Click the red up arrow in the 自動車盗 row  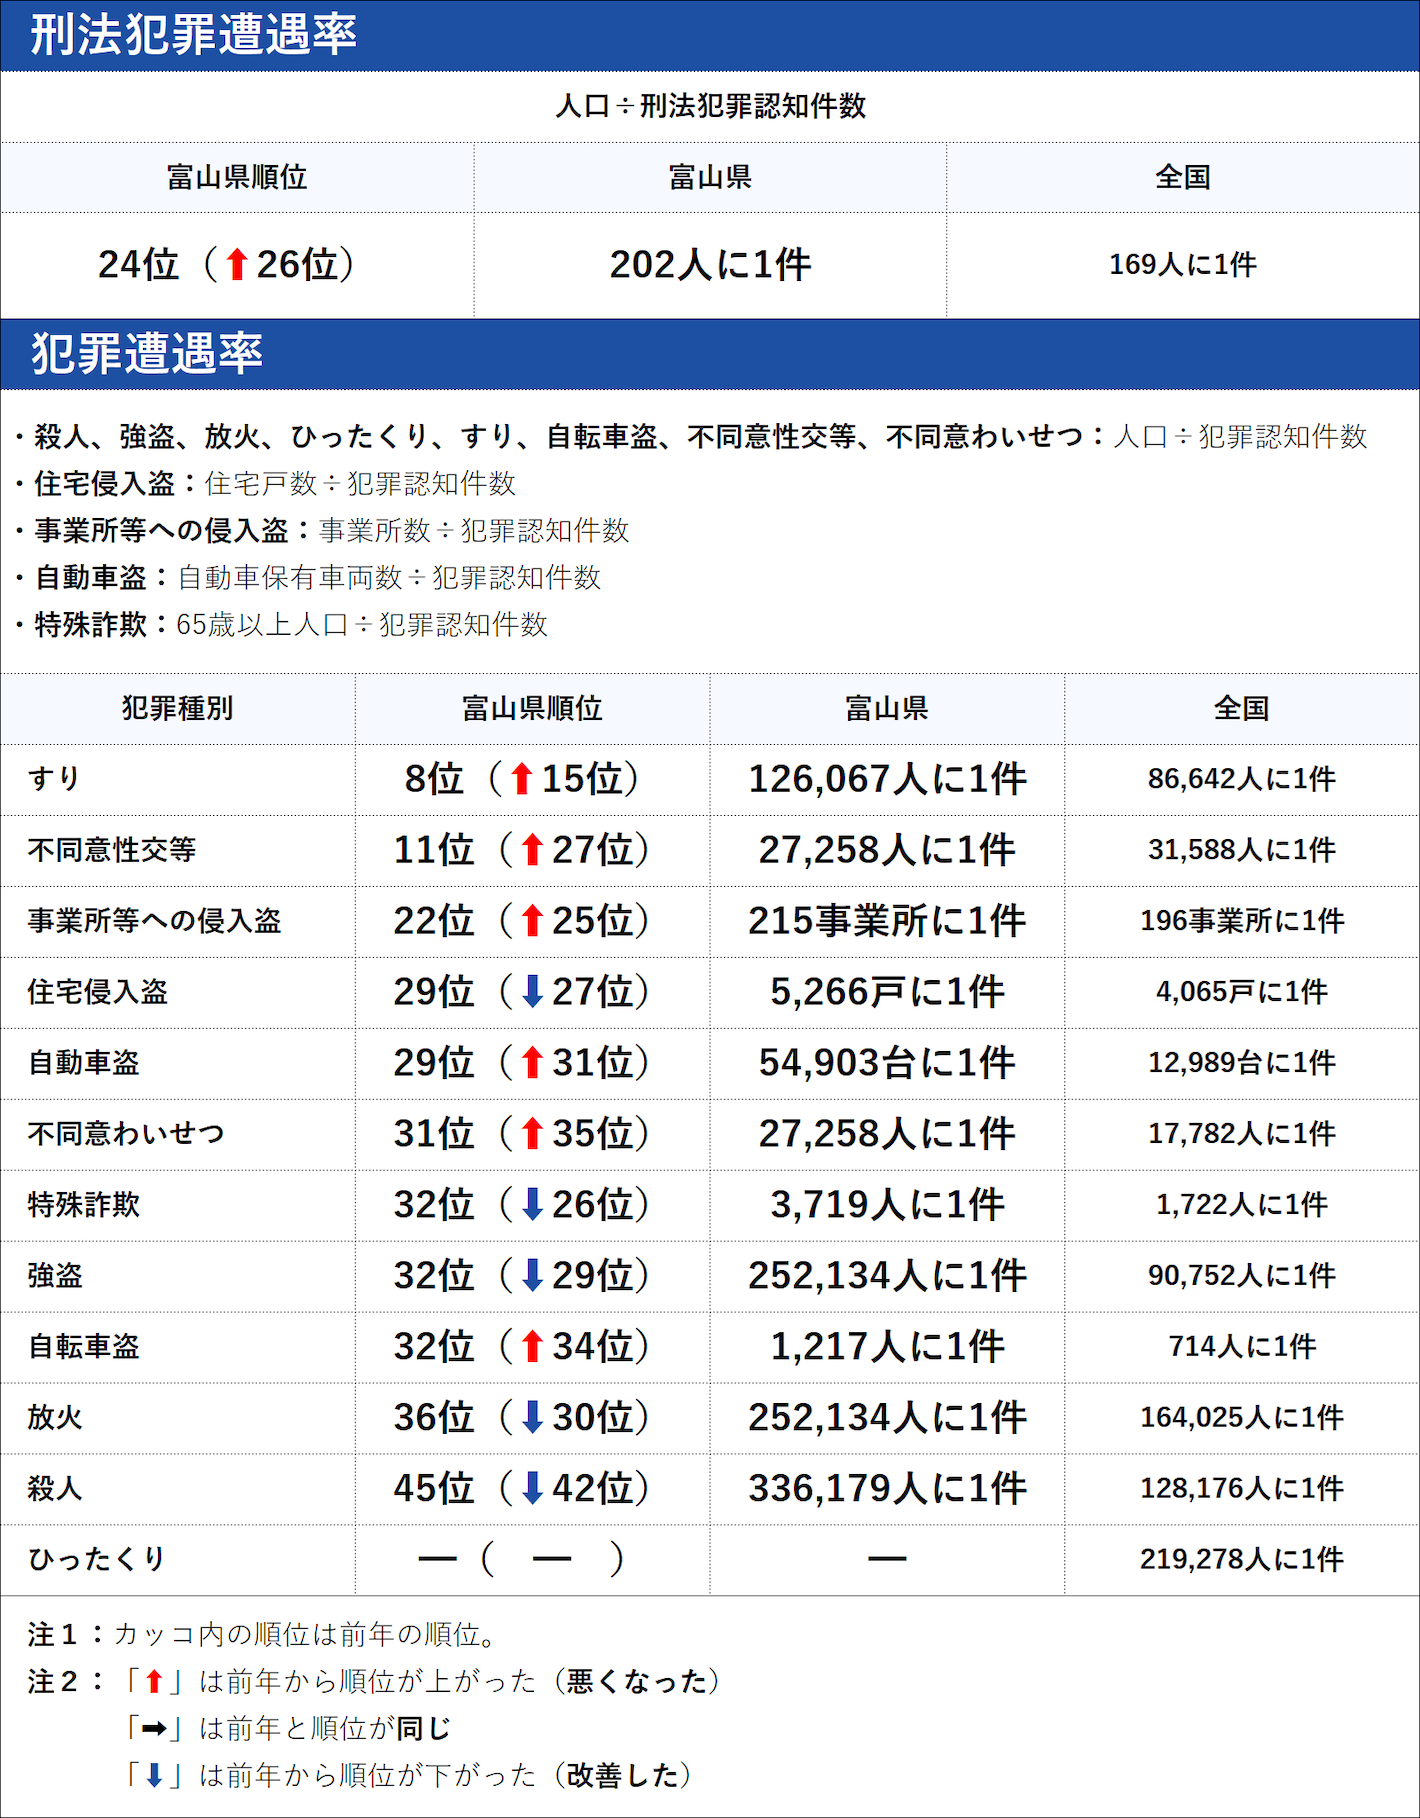tap(533, 1063)
